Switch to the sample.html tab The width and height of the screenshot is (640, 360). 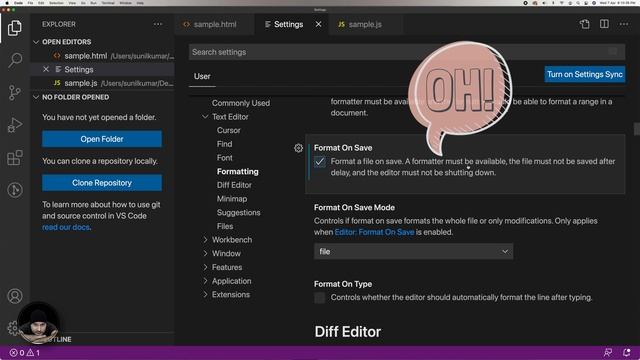pyautogui.click(x=214, y=24)
